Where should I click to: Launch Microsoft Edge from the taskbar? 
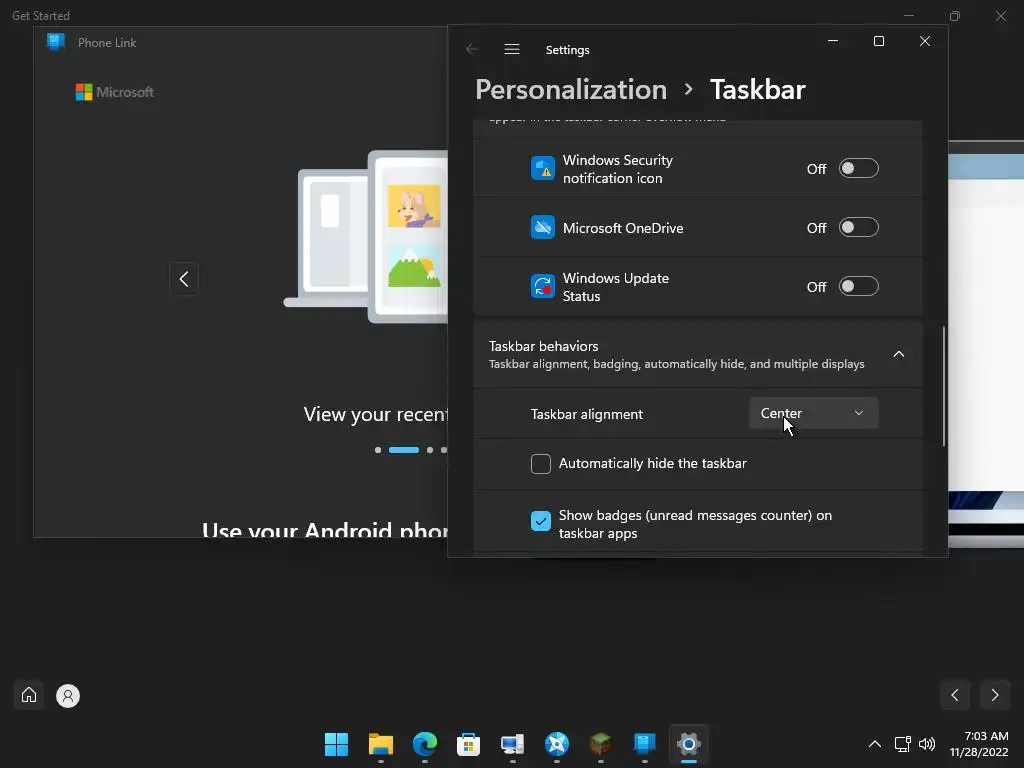pos(424,744)
